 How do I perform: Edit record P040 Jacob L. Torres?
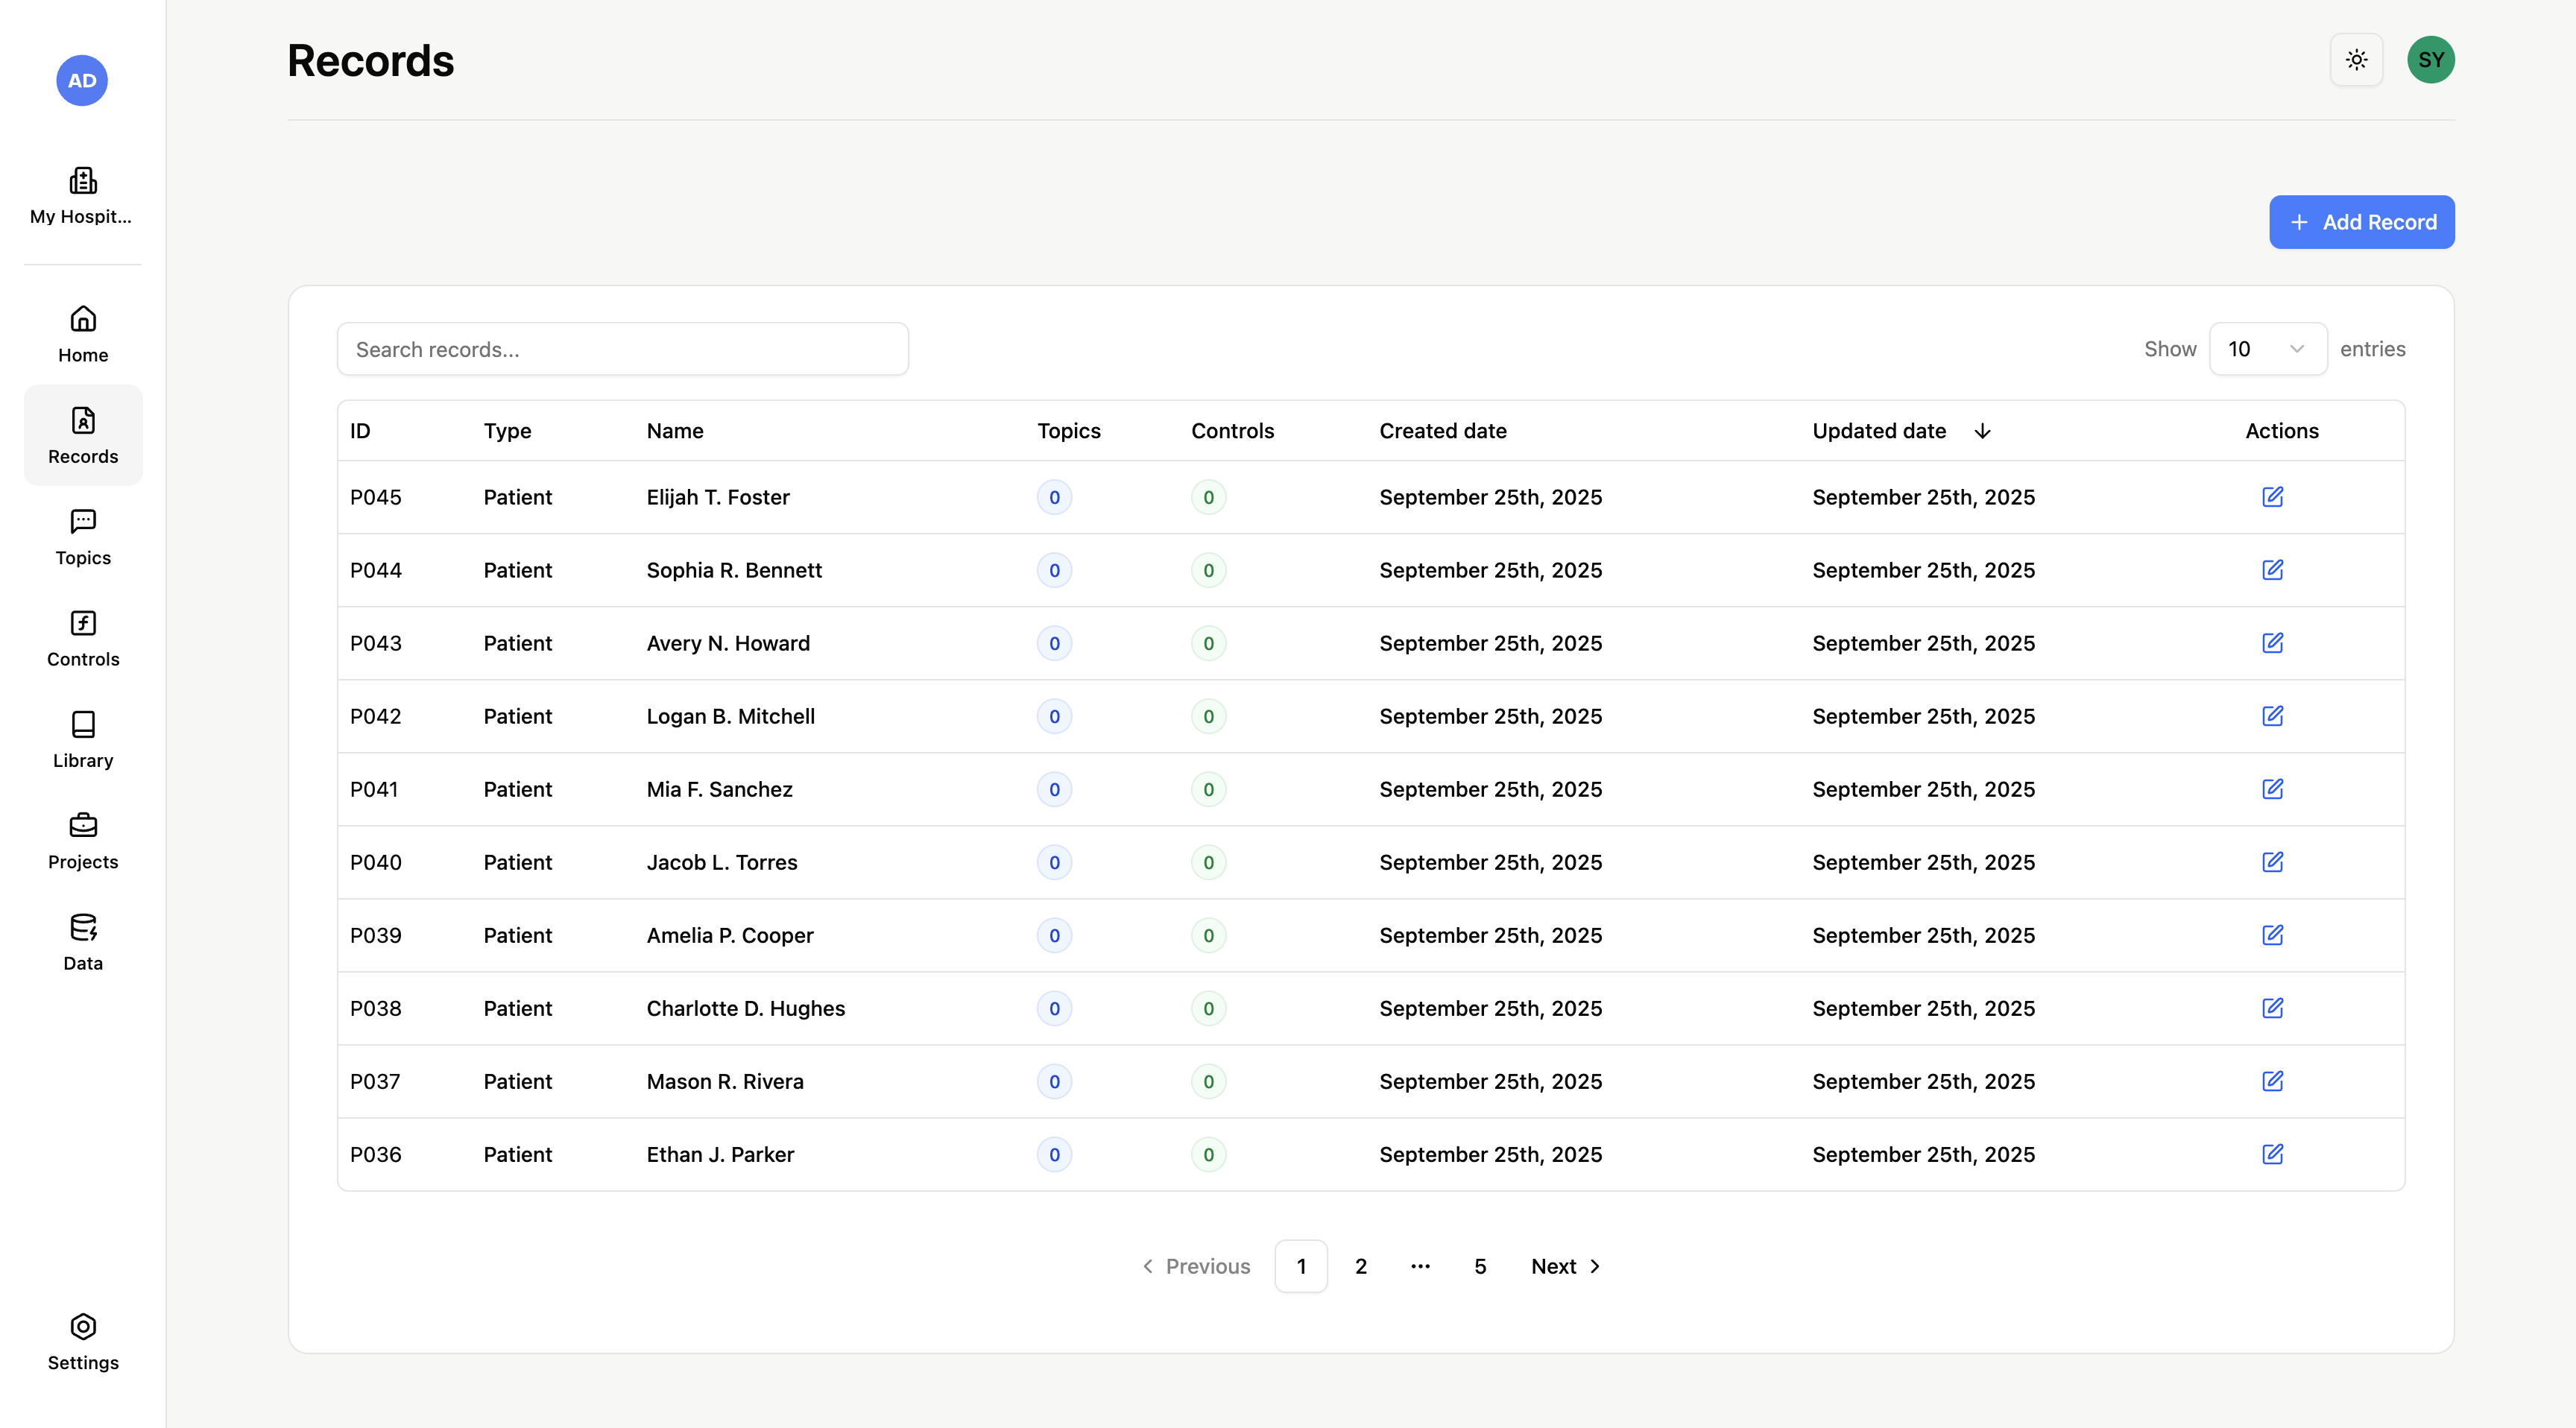coord(2272,862)
